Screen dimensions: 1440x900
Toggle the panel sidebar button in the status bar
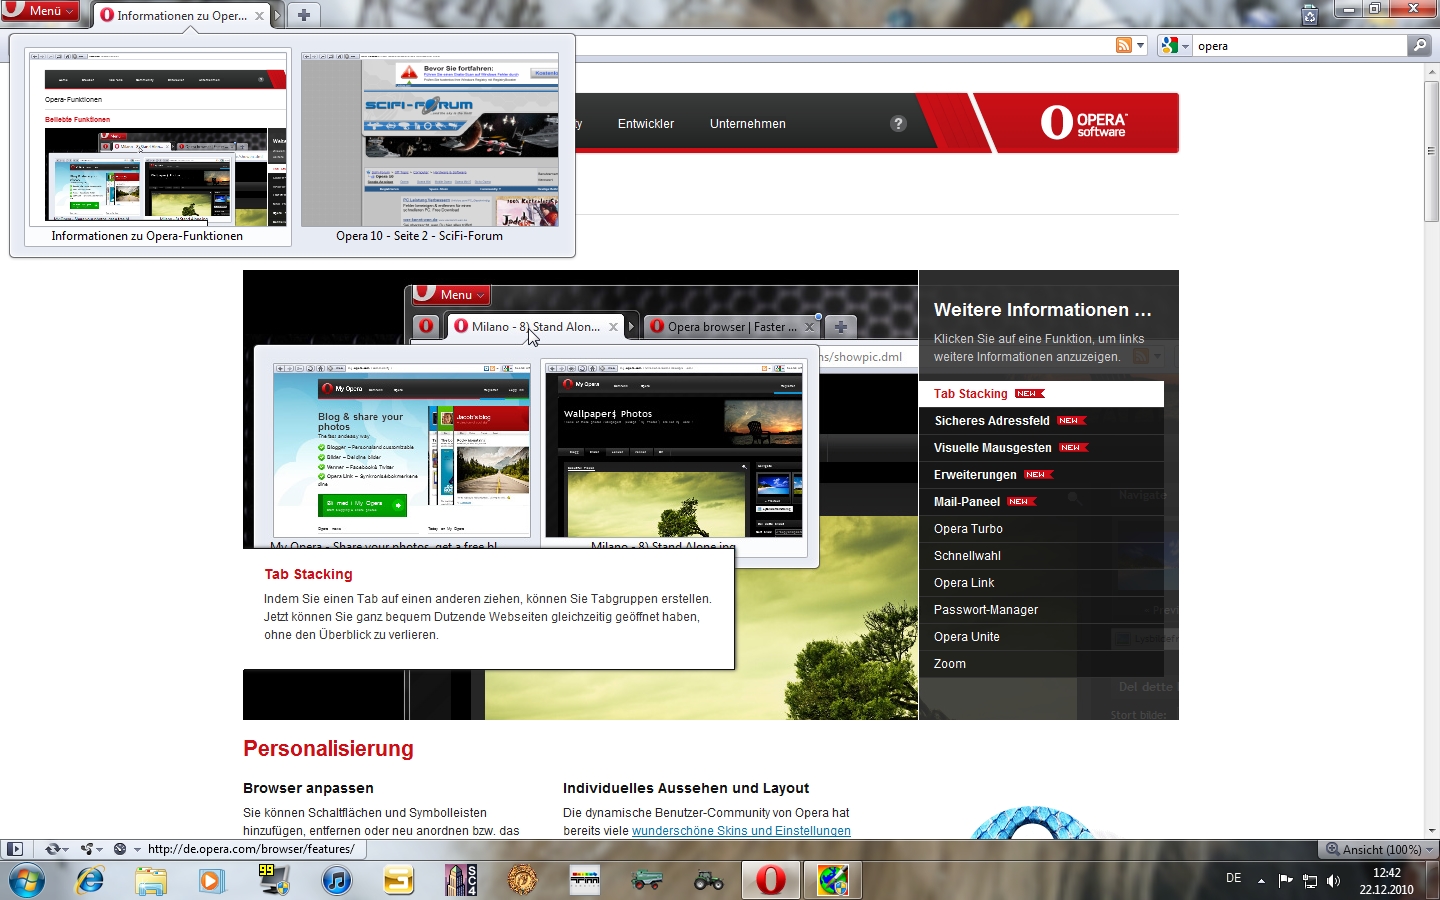(14, 849)
